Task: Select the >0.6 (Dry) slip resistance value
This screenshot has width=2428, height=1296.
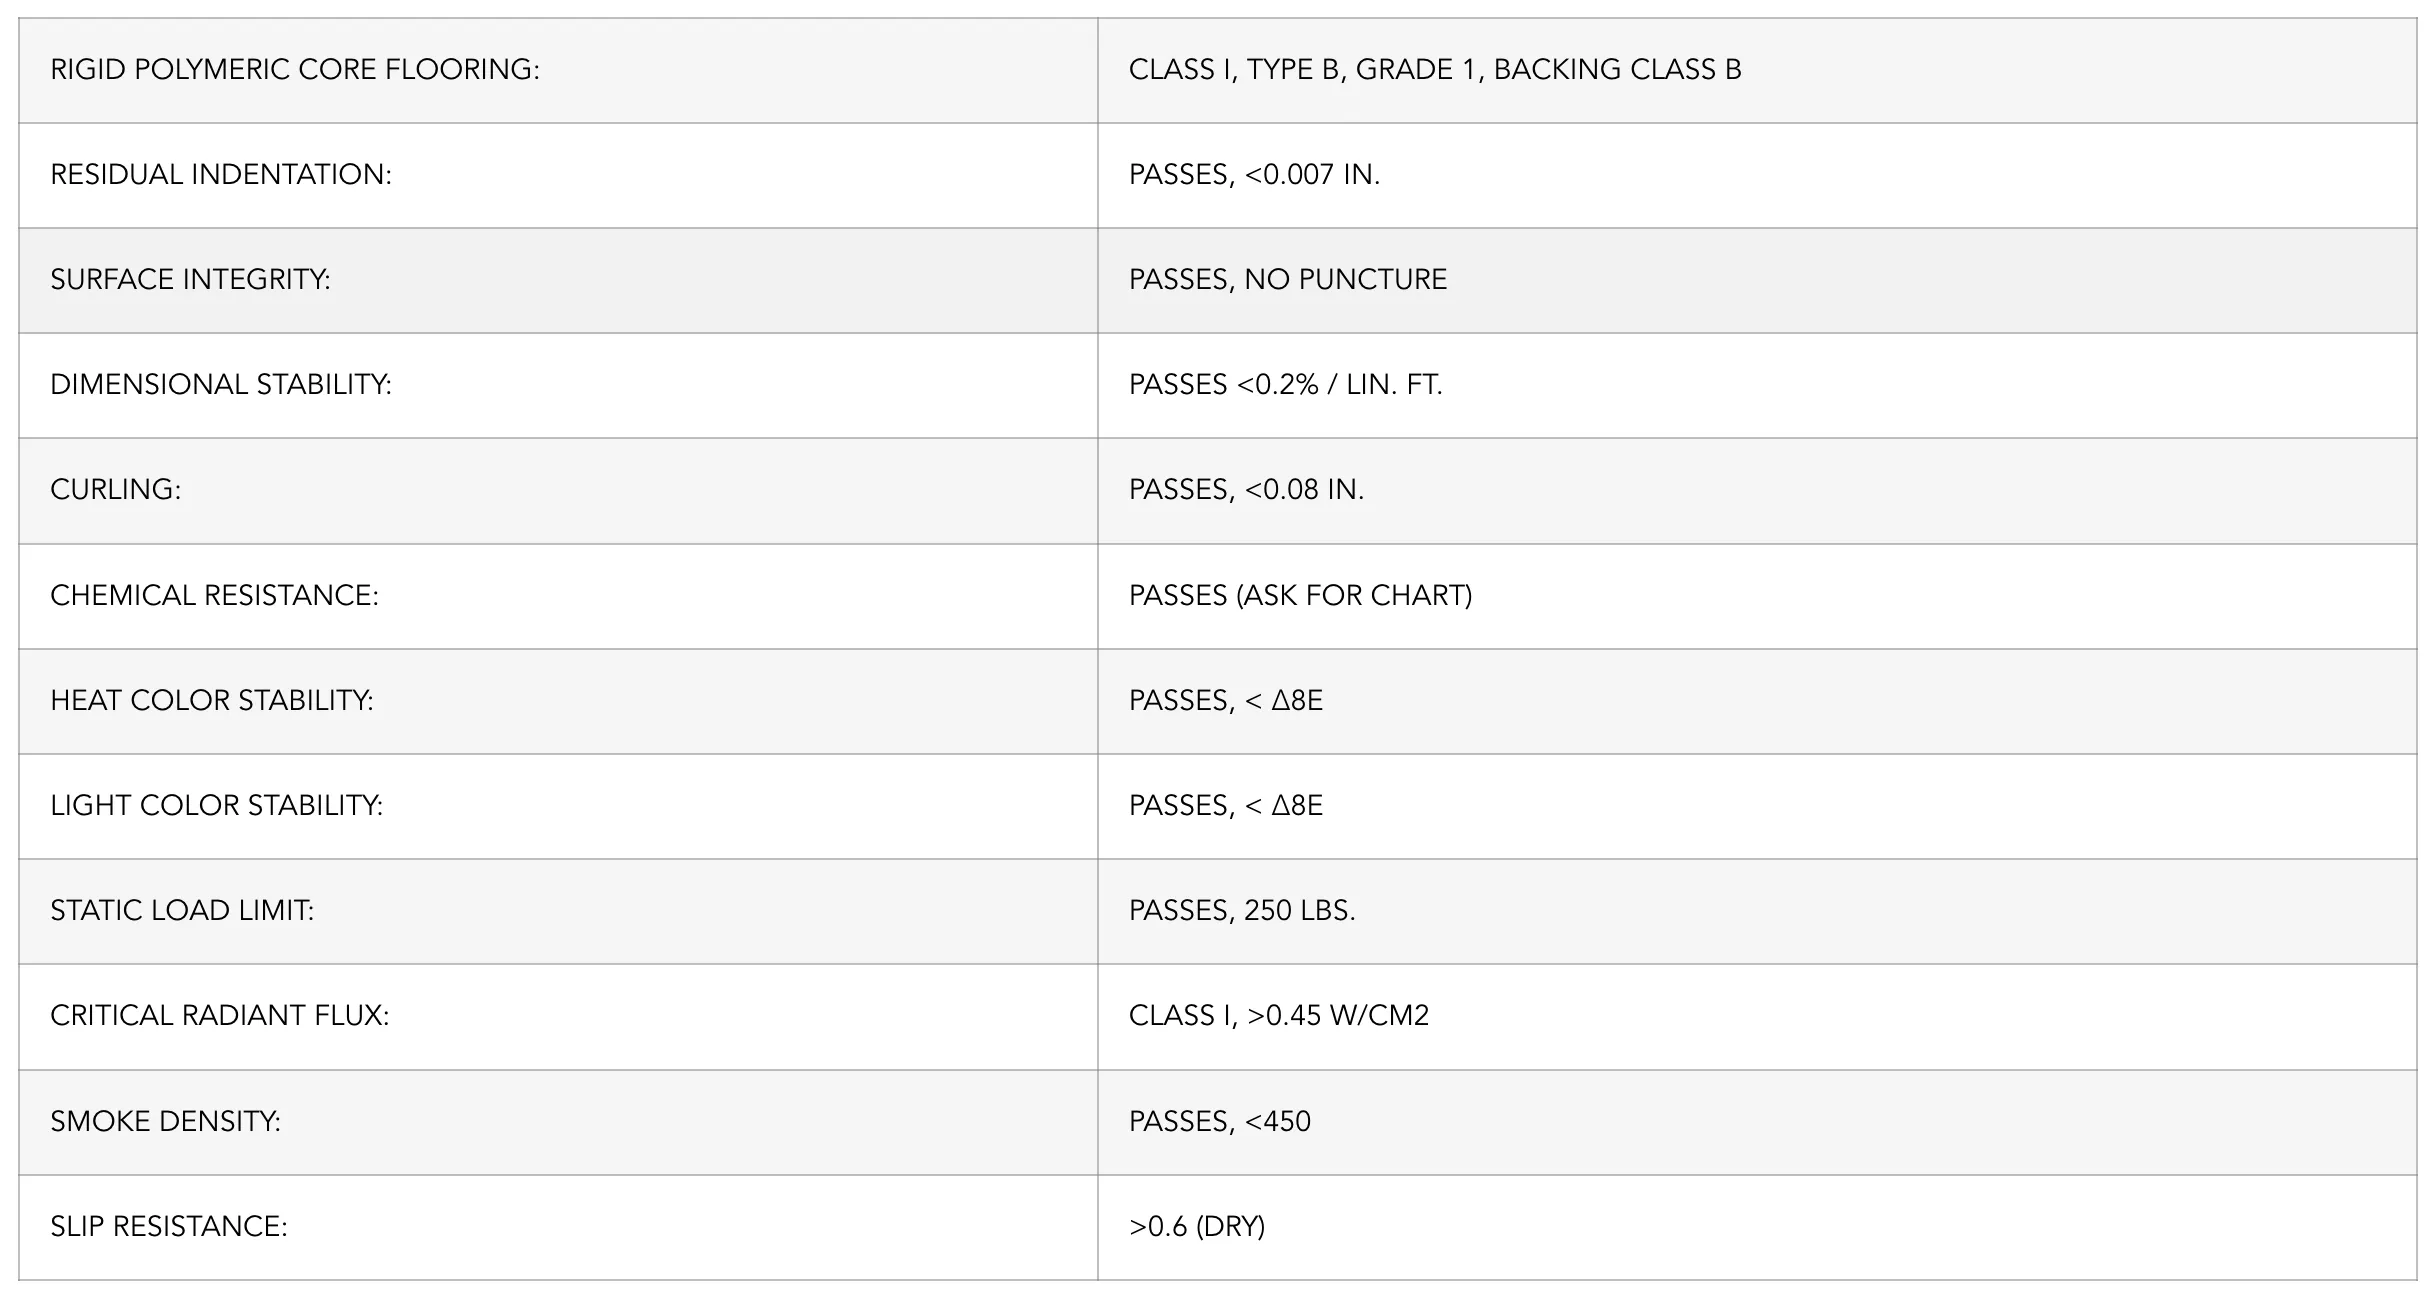Action: tap(1197, 1227)
